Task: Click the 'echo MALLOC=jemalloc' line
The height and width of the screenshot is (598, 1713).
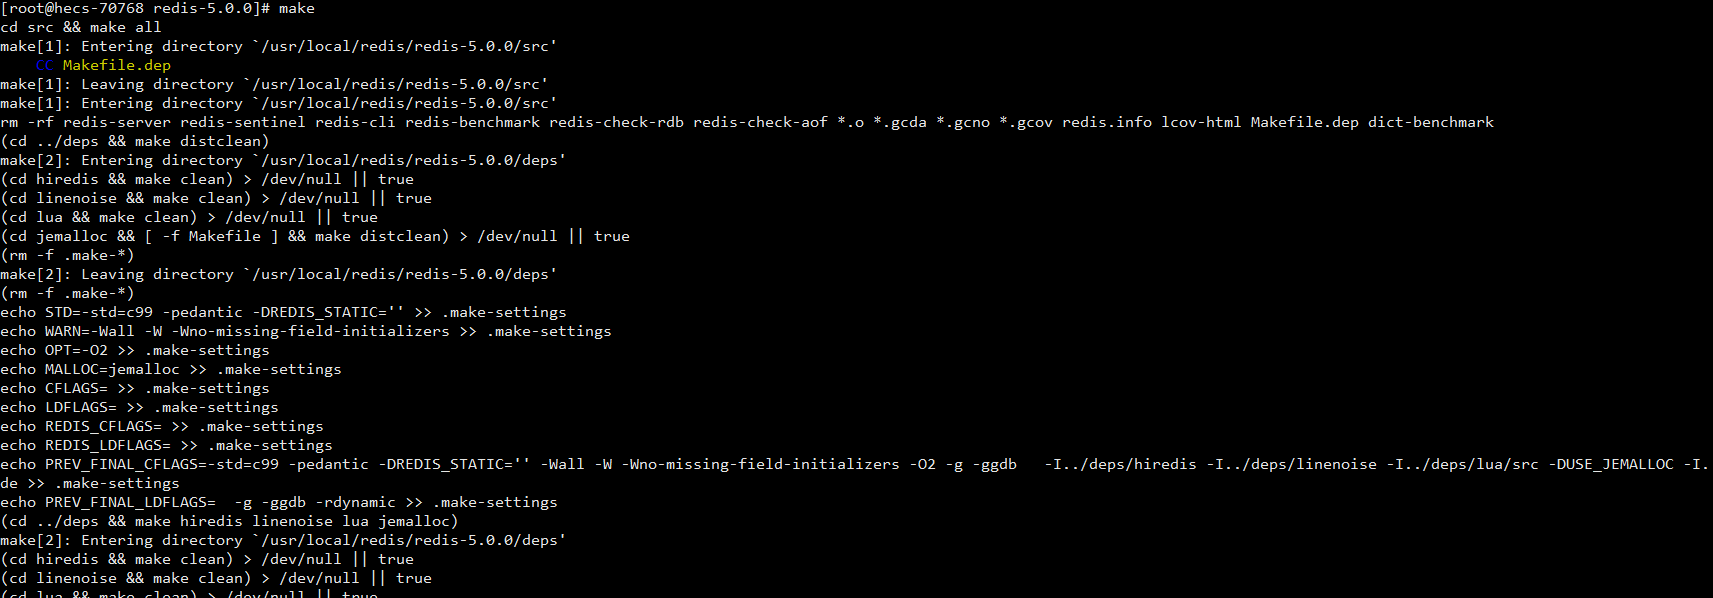Action: (x=171, y=369)
